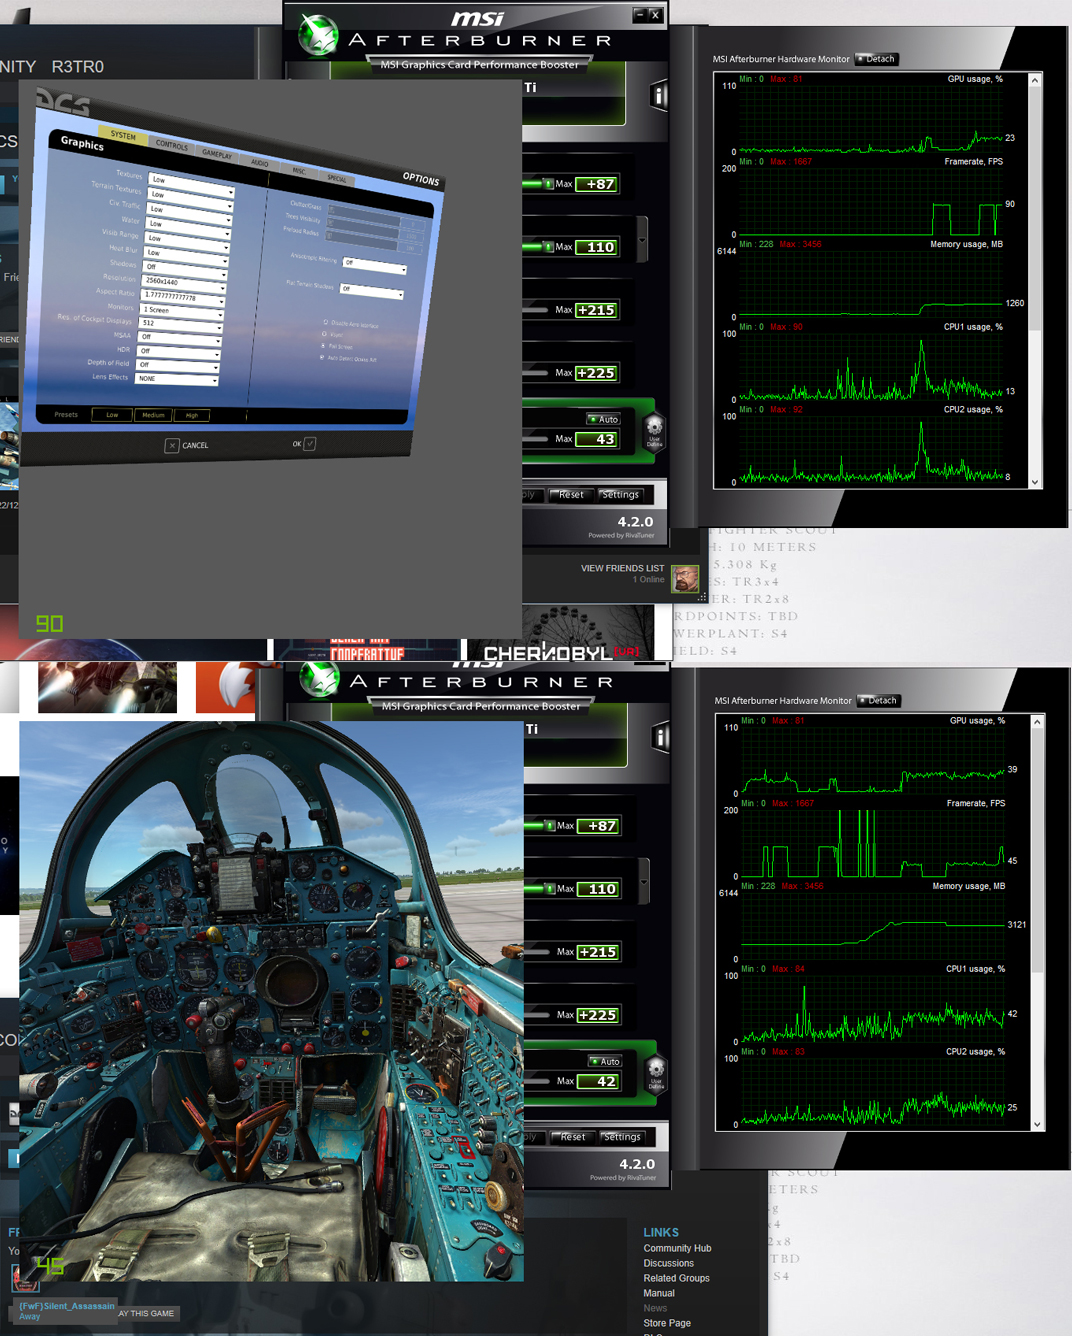This screenshot has height=1336, width=1072.
Task: Open the Store Page link
Action: pyautogui.click(x=667, y=1323)
